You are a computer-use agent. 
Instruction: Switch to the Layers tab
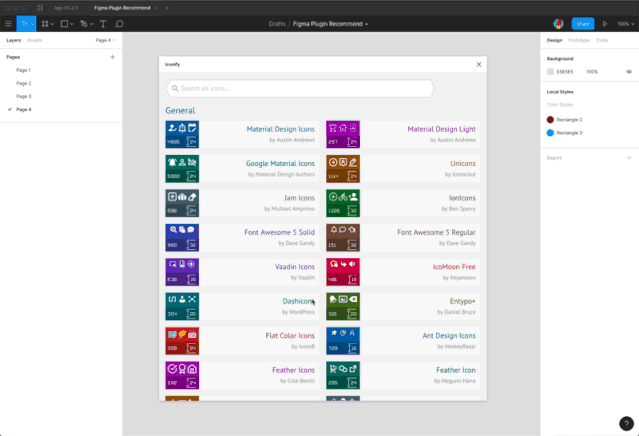point(13,40)
